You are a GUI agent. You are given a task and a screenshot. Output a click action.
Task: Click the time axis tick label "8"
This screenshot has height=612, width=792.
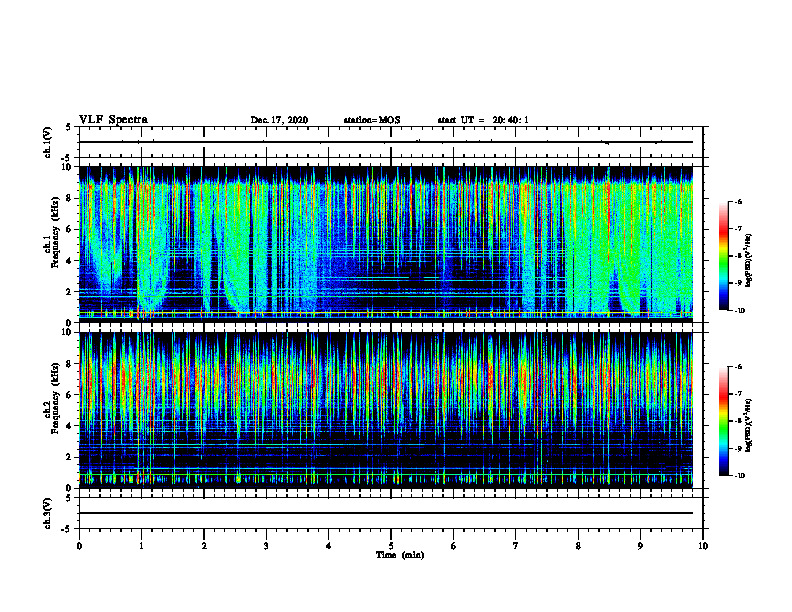click(578, 546)
